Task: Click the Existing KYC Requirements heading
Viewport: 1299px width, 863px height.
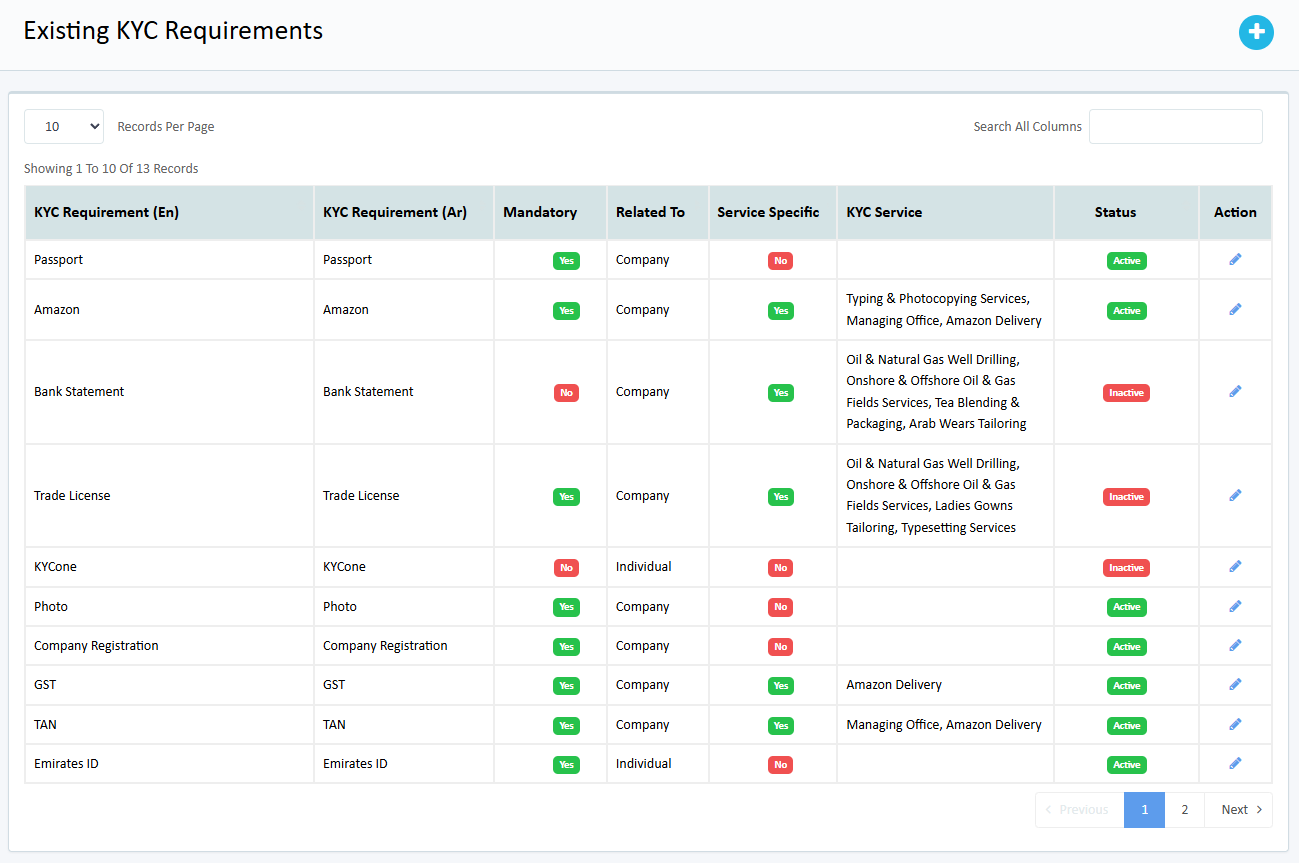Action: pos(173,31)
